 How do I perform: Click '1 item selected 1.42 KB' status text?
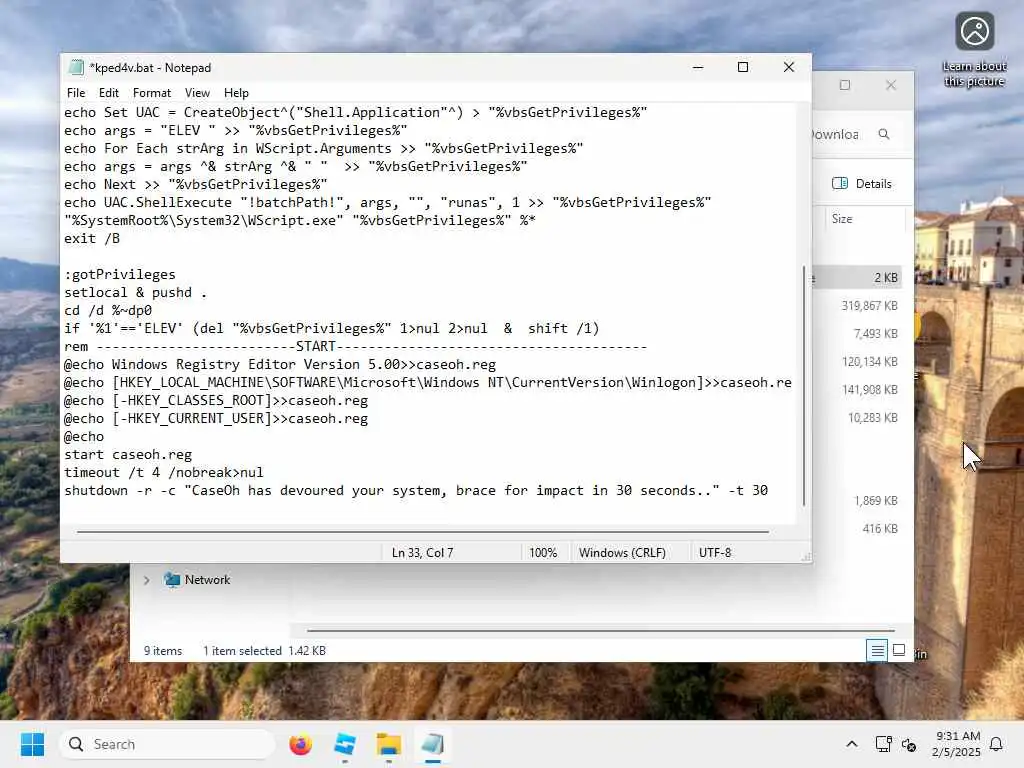(x=264, y=651)
